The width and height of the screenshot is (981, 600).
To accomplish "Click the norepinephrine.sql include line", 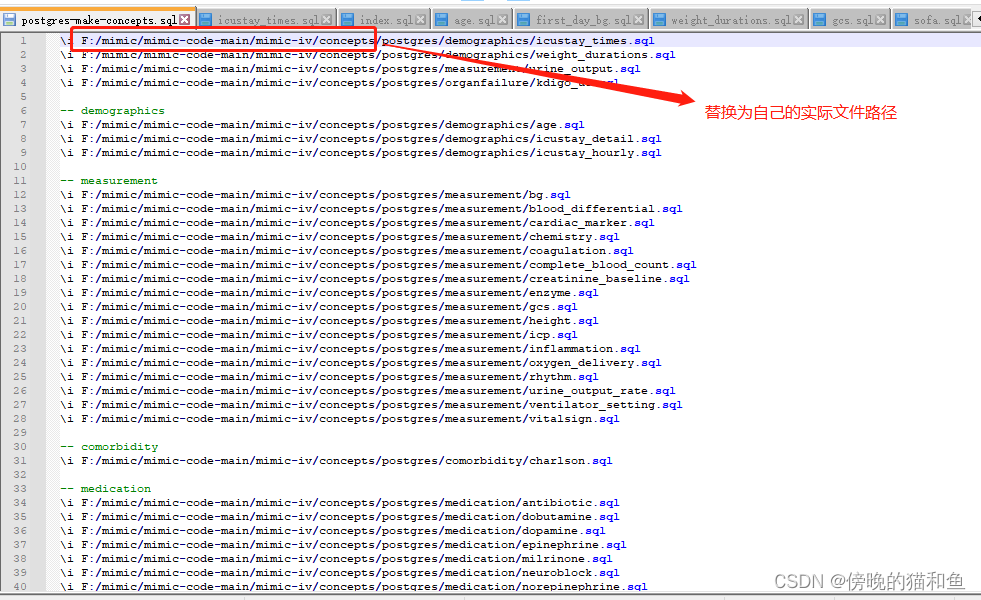I will pos(353,587).
